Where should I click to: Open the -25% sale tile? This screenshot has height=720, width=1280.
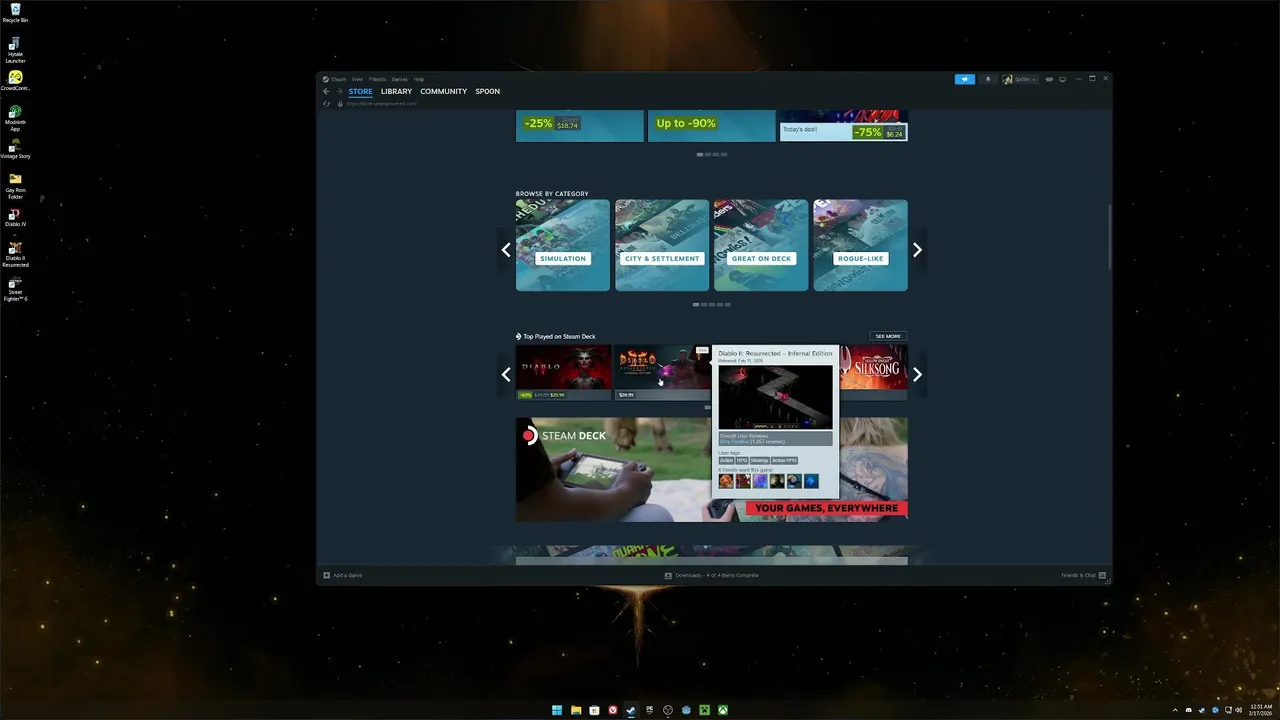pyautogui.click(x=579, y=125)
